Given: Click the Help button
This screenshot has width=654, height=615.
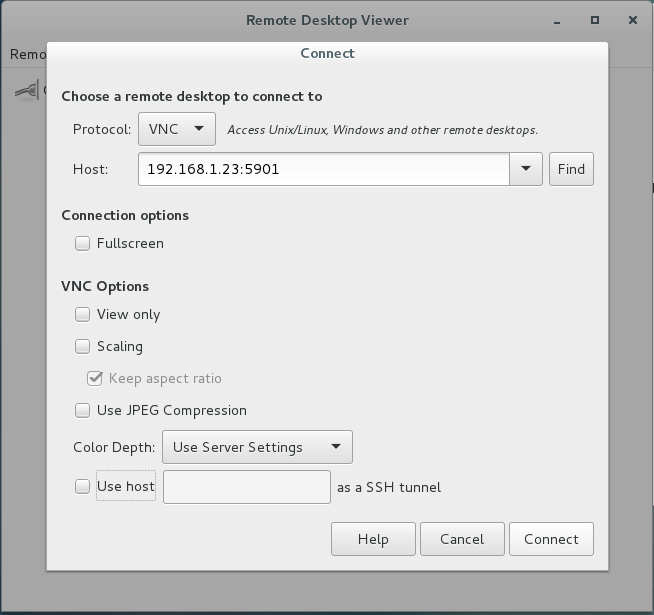Looking at the screenshot, I should click(373, 539).
